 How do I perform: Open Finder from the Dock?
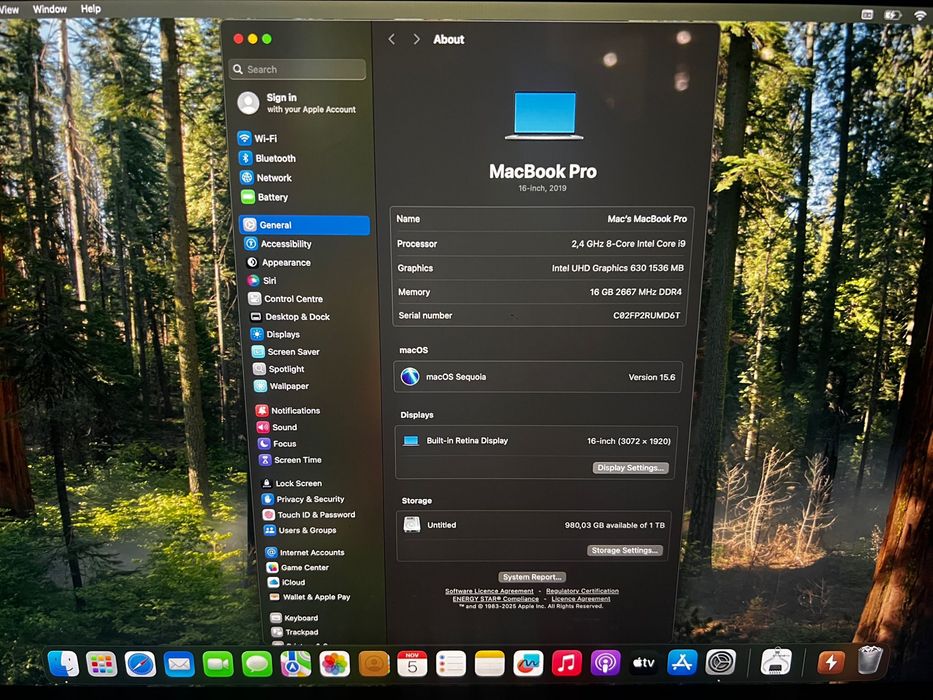pyautogui.click(x=63, y=663)
